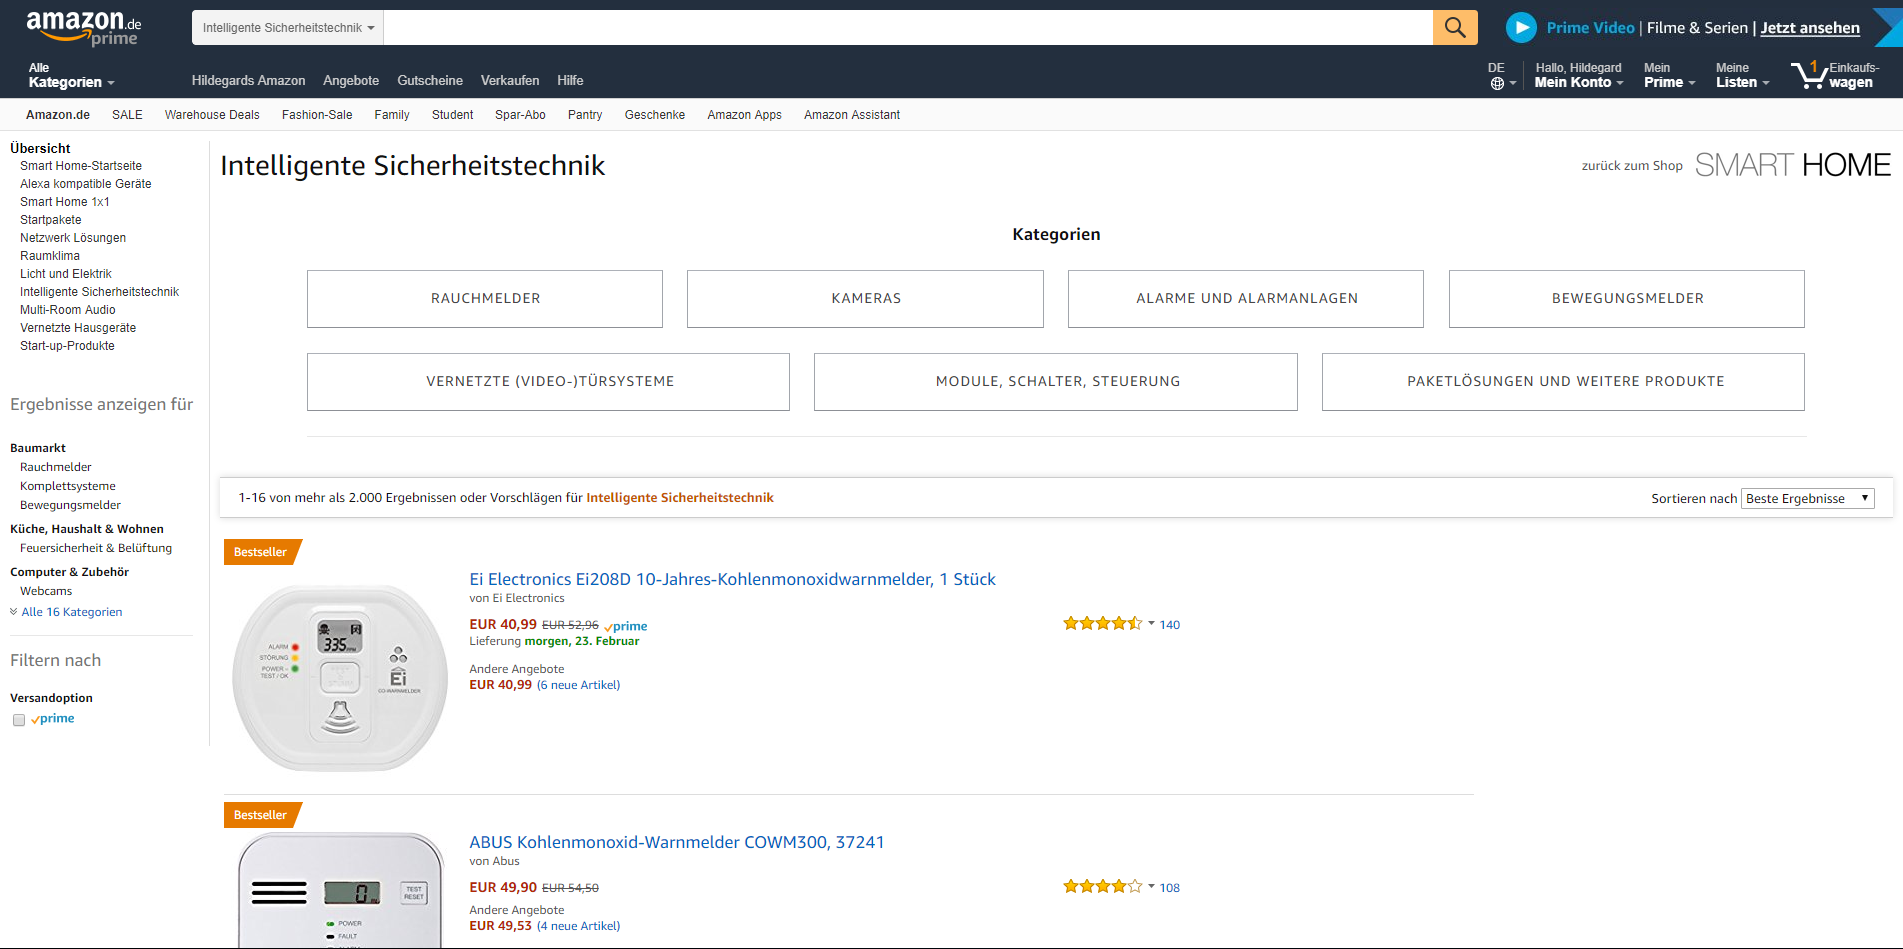This screenshot has height=949, width=1903.
Task: Click the Amazon.de Prime logo
Action: point(83,28)
